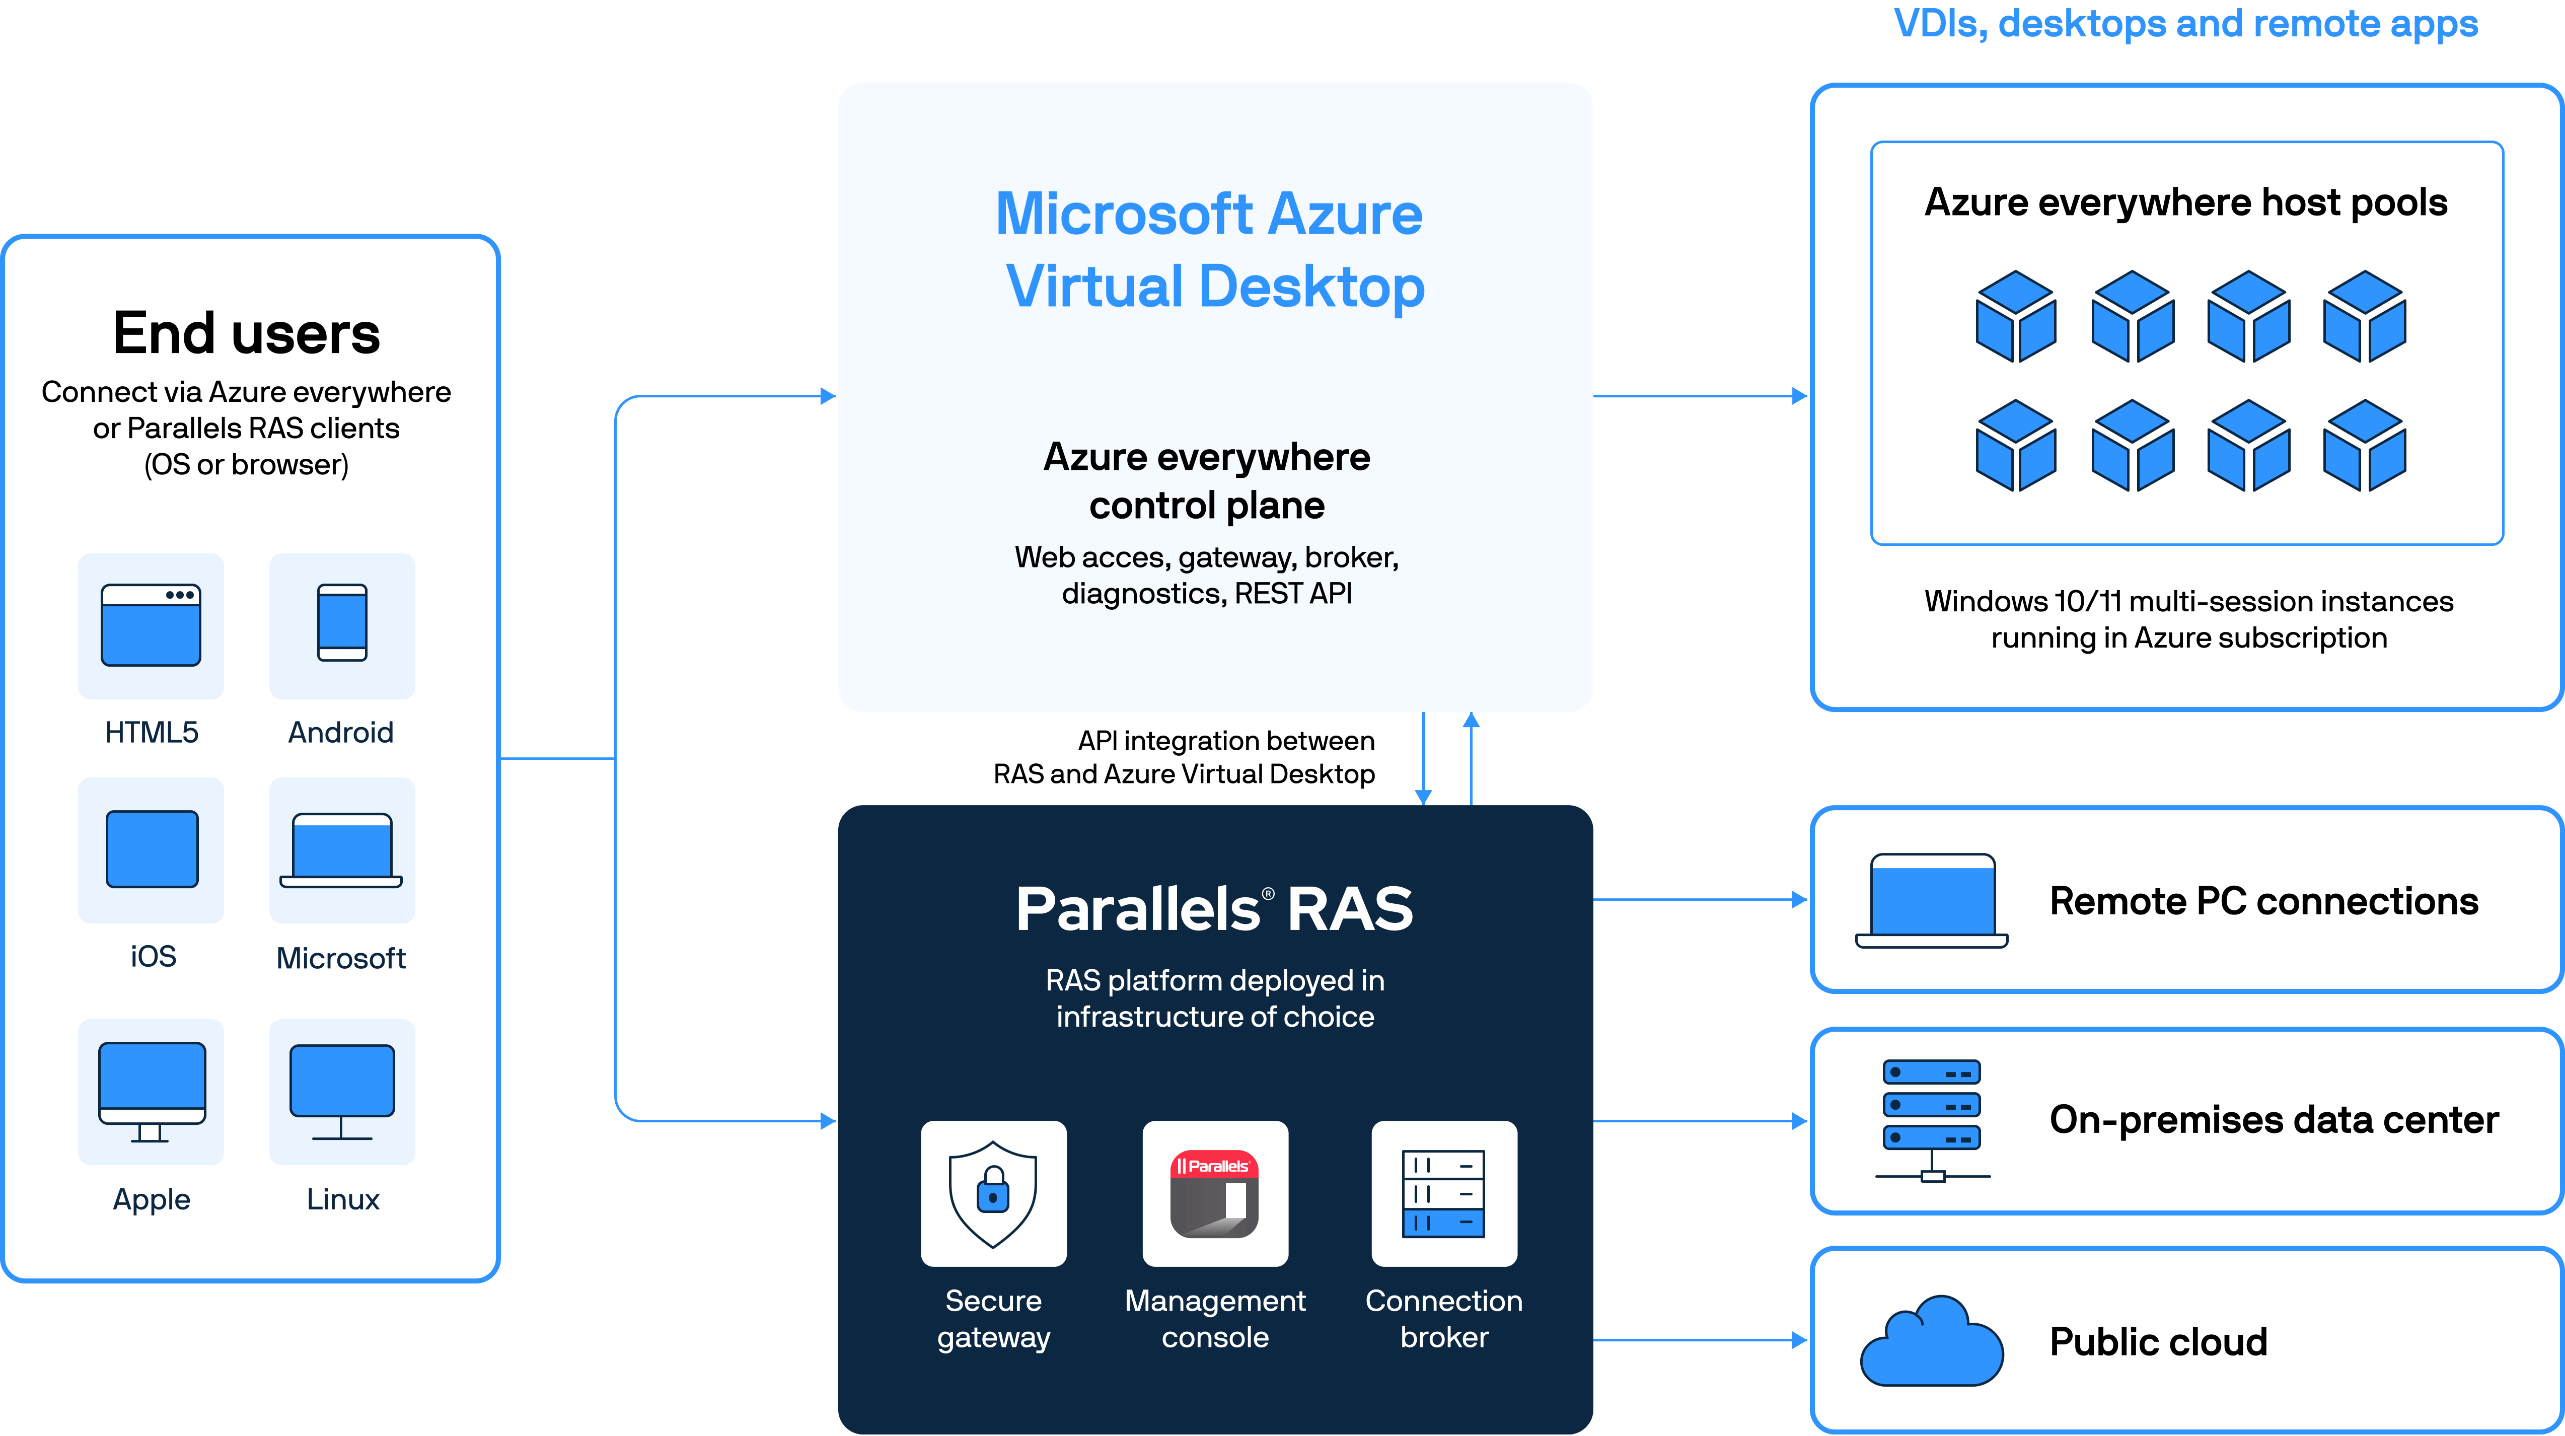Click the Microsoft laptop icon
This screenshot has width=2565, height=1436.
[341, 850]
